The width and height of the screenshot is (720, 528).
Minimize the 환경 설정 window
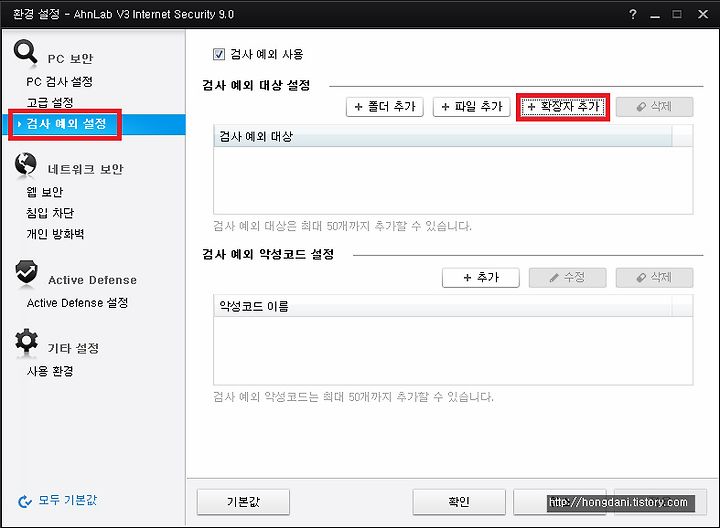pyautogui.click(x=655, y=15)
